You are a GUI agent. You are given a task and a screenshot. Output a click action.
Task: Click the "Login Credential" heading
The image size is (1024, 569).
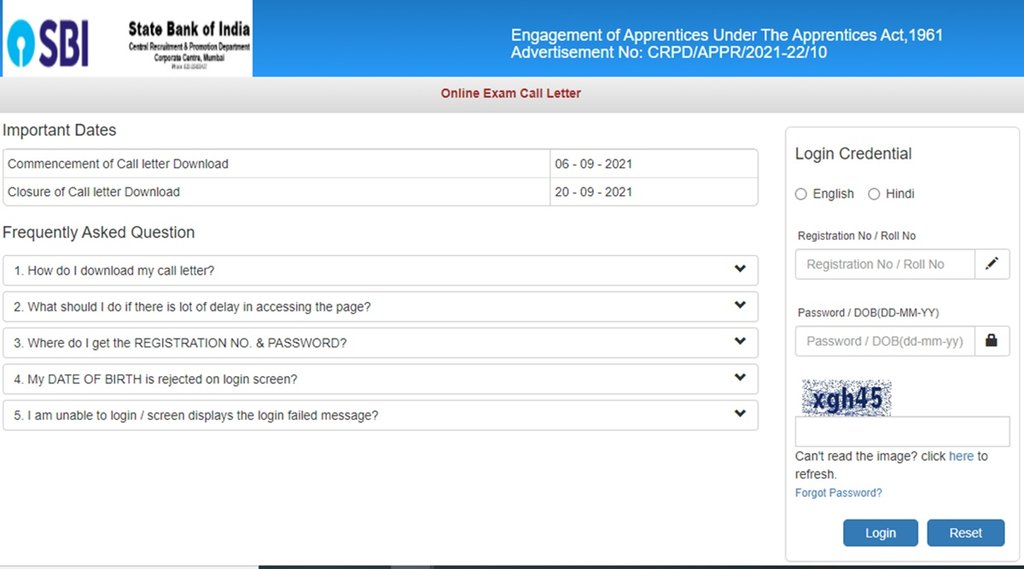point(853,154)
